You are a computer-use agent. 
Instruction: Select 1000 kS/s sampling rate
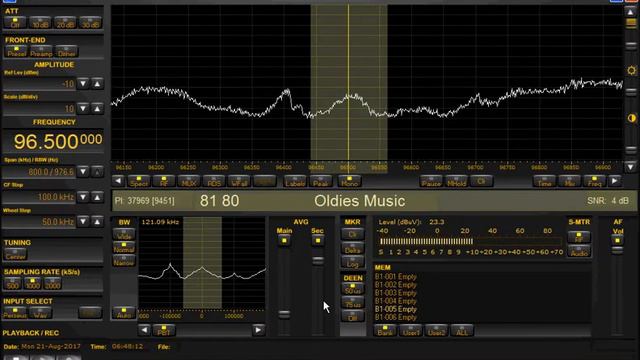pyautogui.click(x=32, y=283)
